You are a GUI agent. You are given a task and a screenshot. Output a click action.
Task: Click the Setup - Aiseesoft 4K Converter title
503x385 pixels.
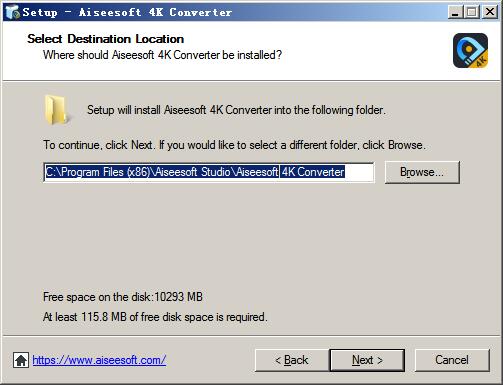[x=127, y=12]
